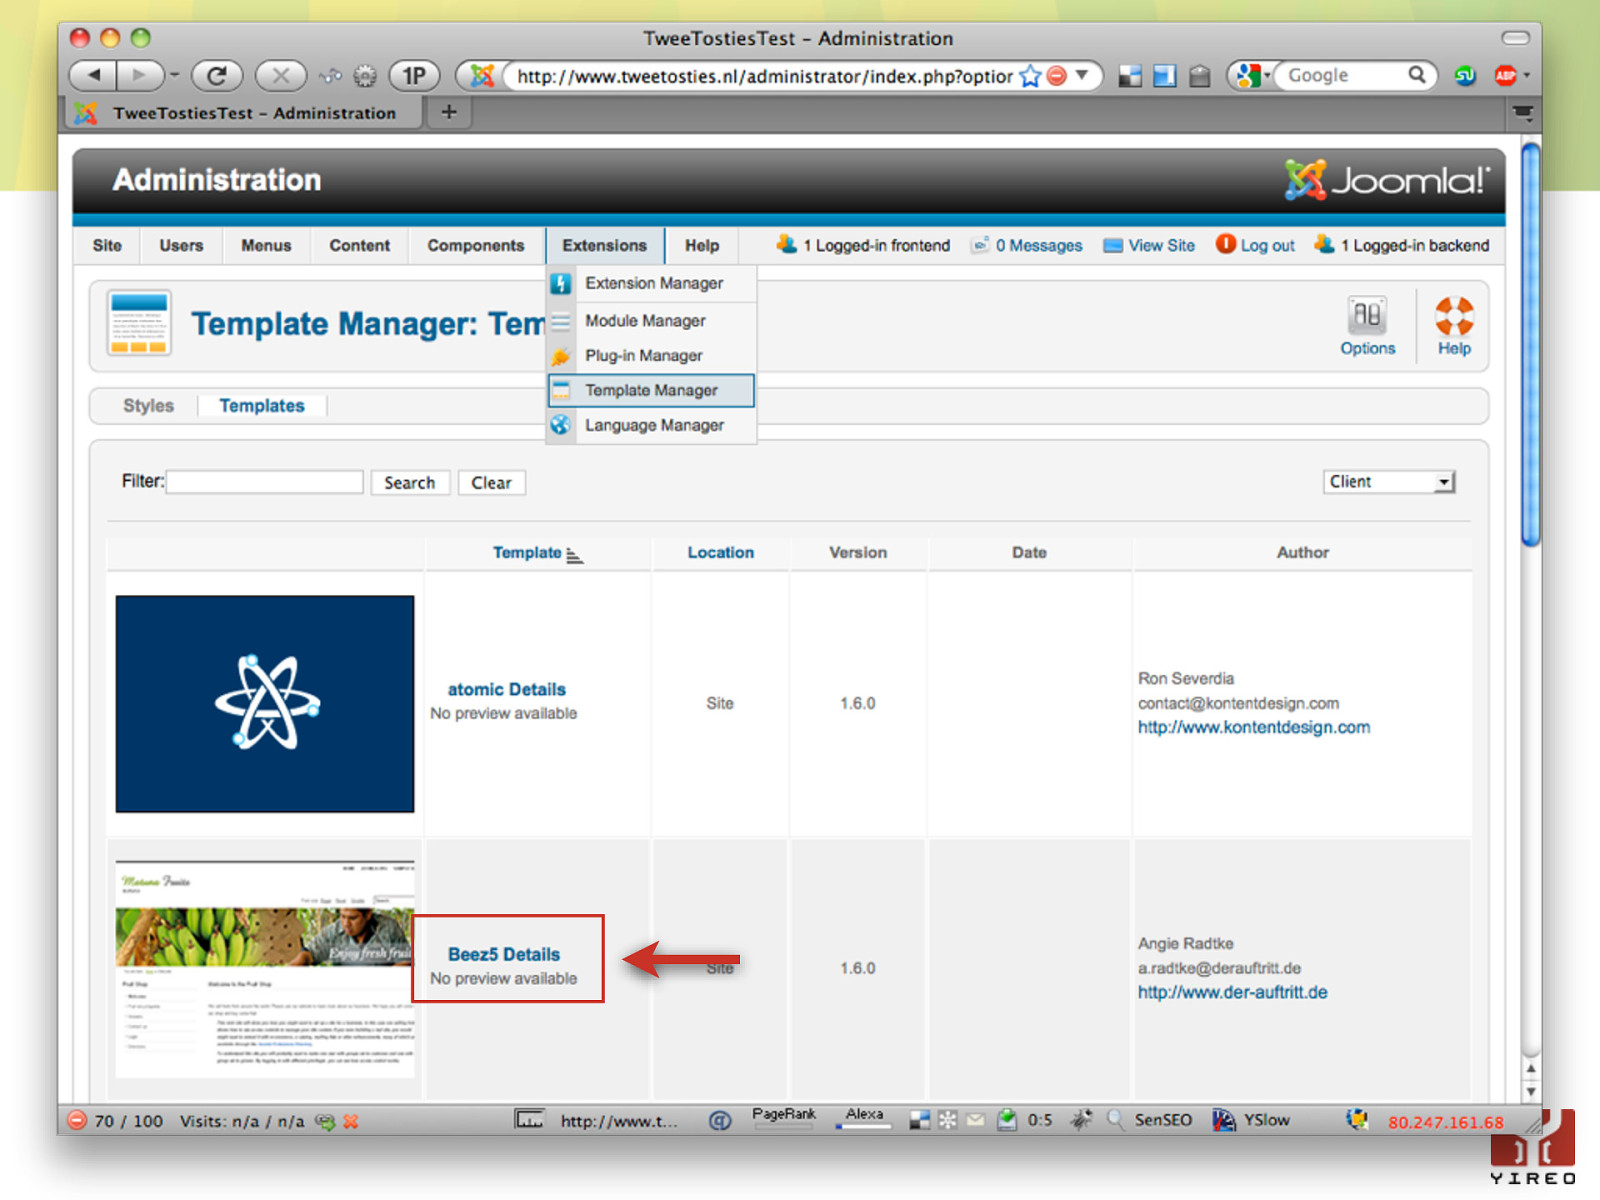
Task: Open a new browser tab with plus button
Action: click(x=449, y=112)
